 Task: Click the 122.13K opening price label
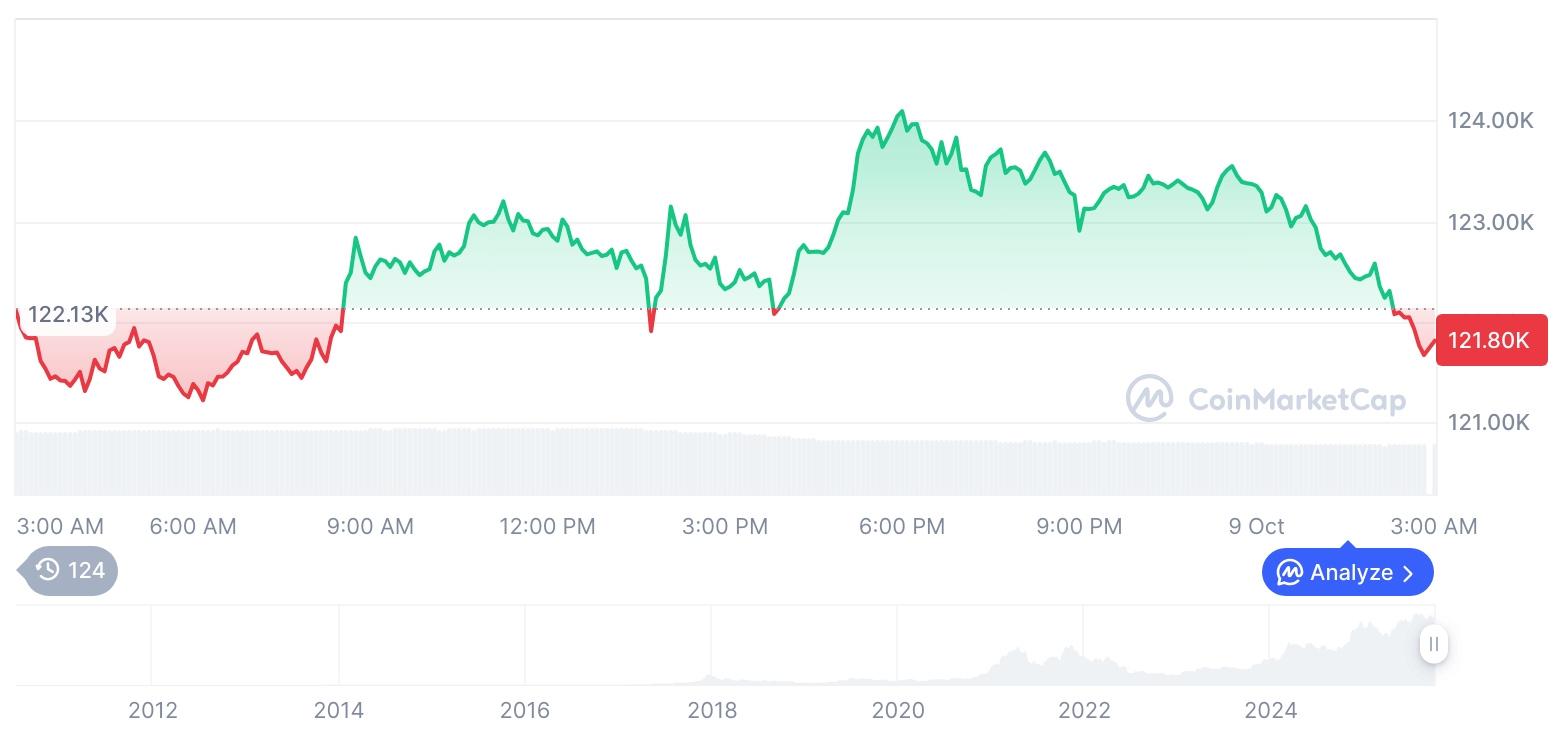coord(67,315)
